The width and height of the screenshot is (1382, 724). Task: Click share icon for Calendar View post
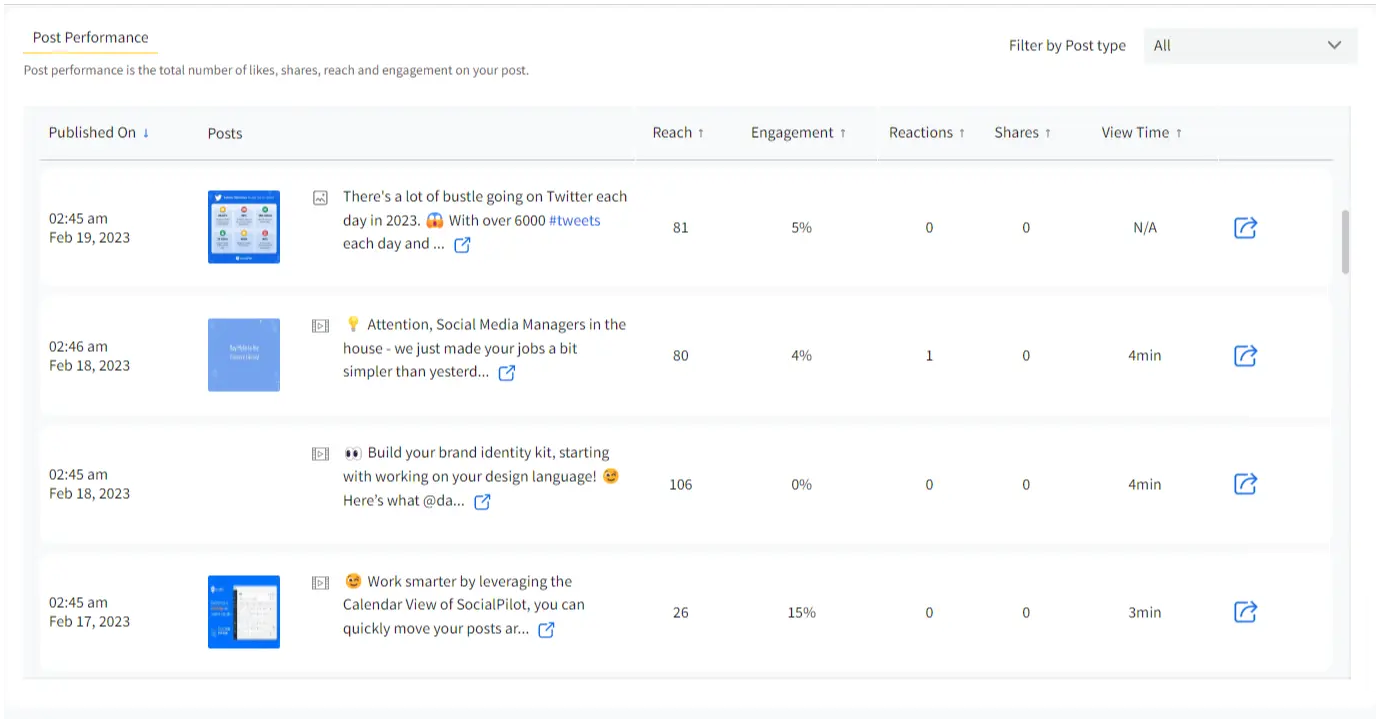(x=1244, y=612)
